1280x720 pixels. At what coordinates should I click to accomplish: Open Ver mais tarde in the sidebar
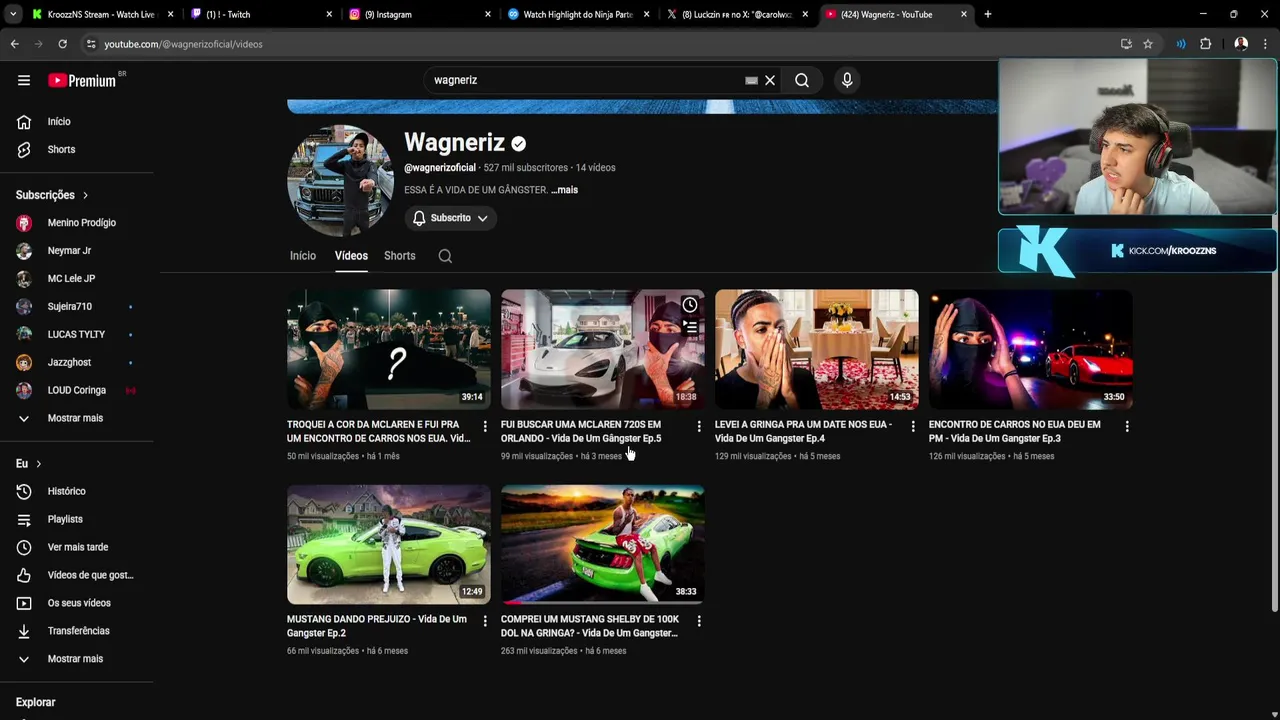pyautogui.click(x=77, y=547)
